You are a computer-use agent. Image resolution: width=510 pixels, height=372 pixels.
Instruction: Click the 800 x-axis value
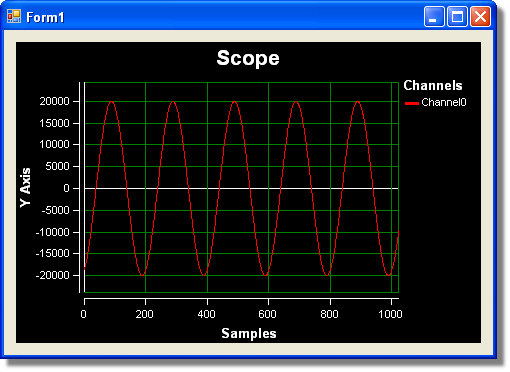pos(329,314)
